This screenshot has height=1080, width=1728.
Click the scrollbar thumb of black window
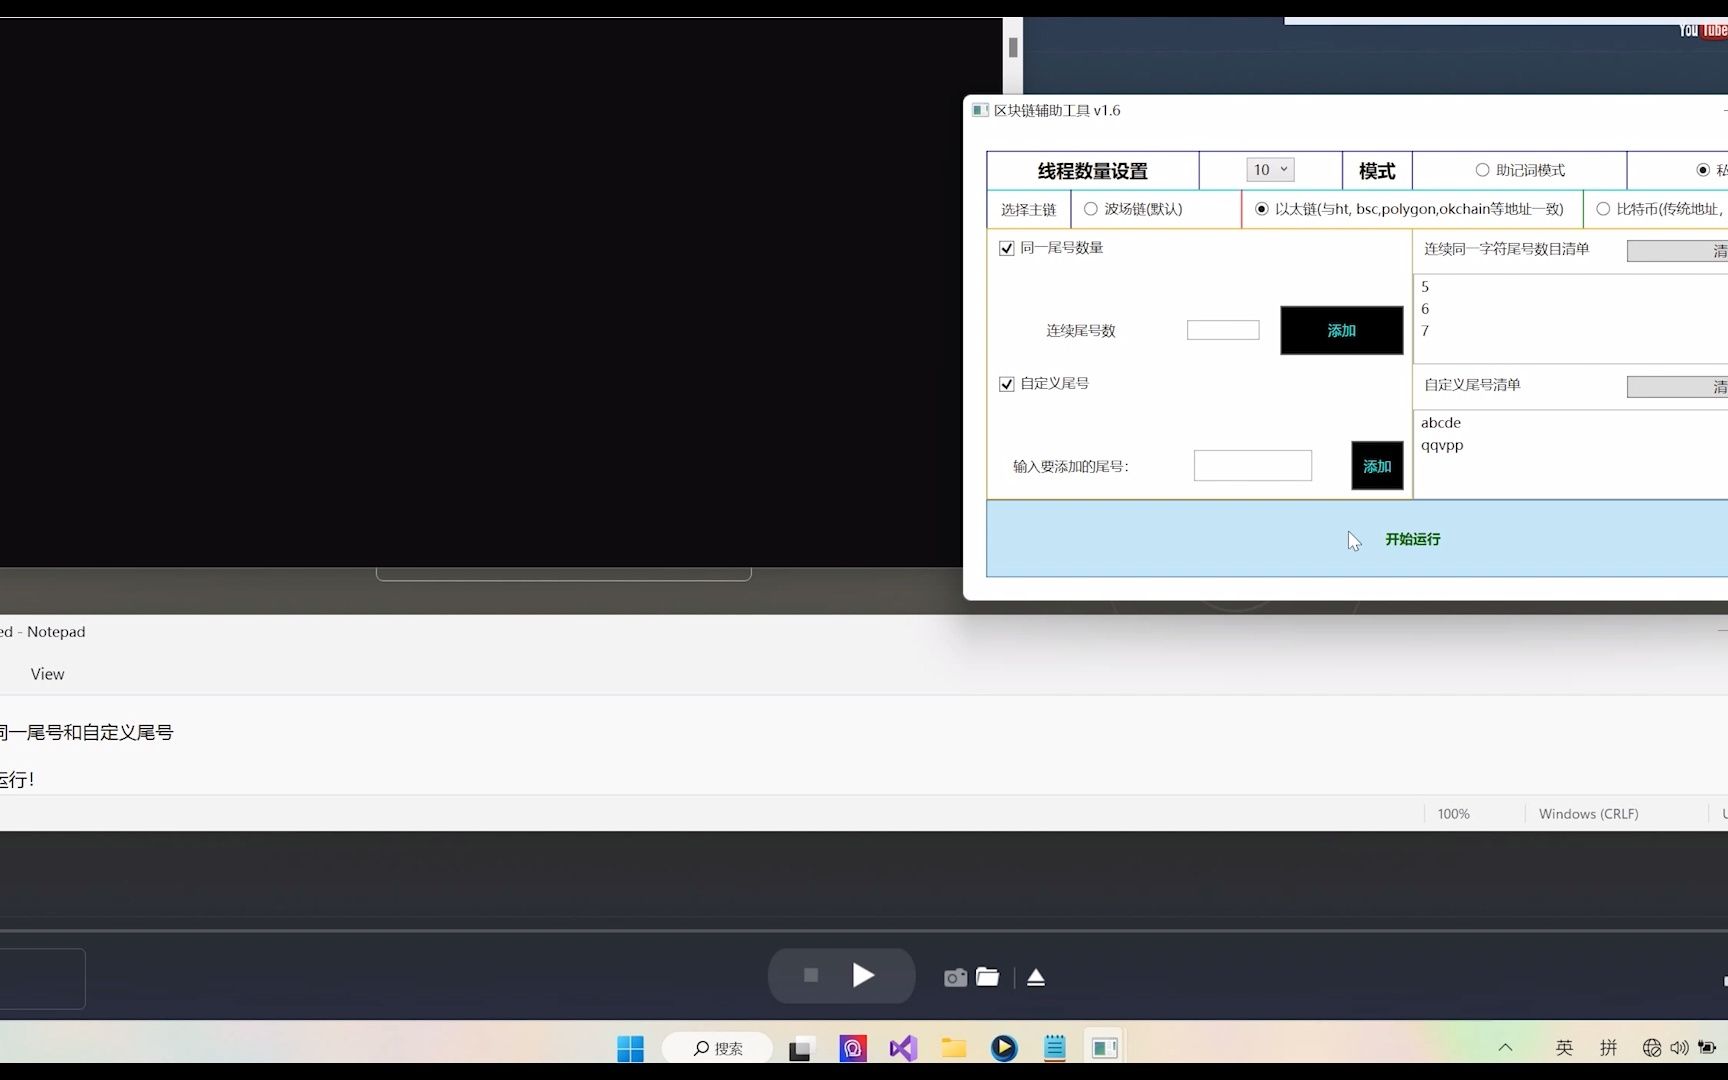point(1013,46)
